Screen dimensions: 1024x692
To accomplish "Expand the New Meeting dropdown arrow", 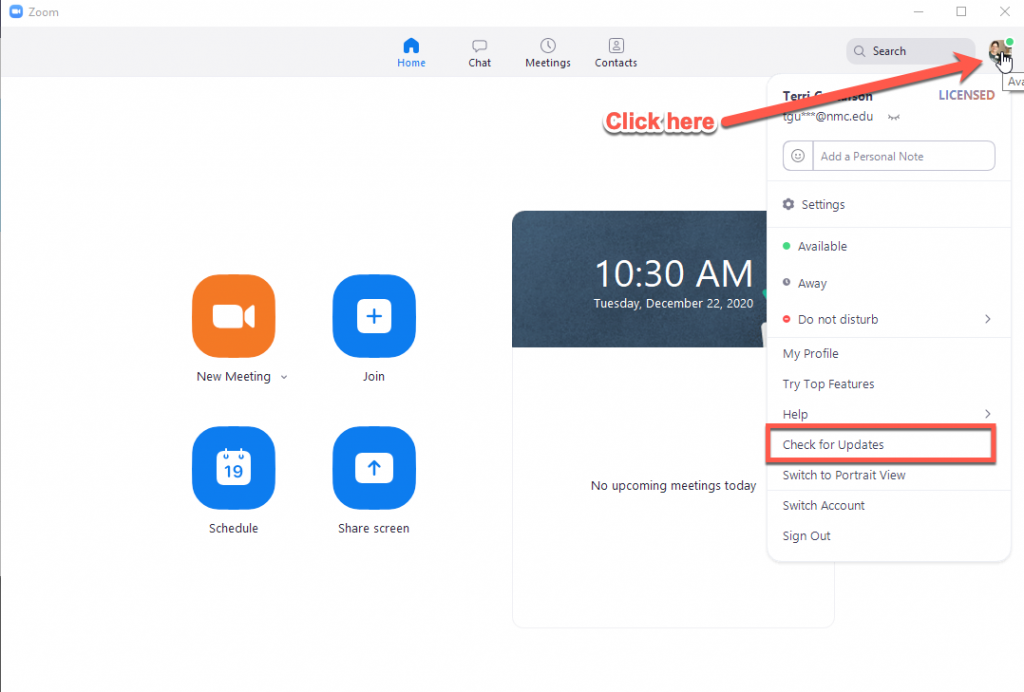I will [284, 377].
